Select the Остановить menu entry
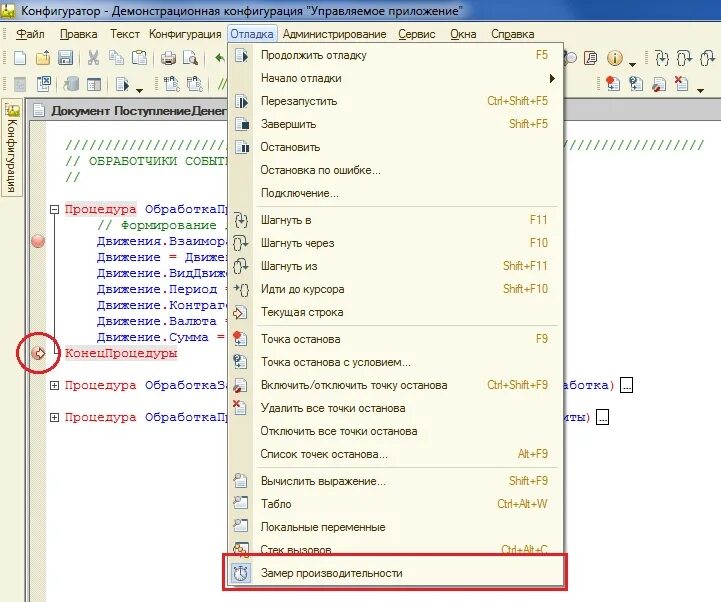This screenshot has height=602, width=721. [x=395, y=147]
